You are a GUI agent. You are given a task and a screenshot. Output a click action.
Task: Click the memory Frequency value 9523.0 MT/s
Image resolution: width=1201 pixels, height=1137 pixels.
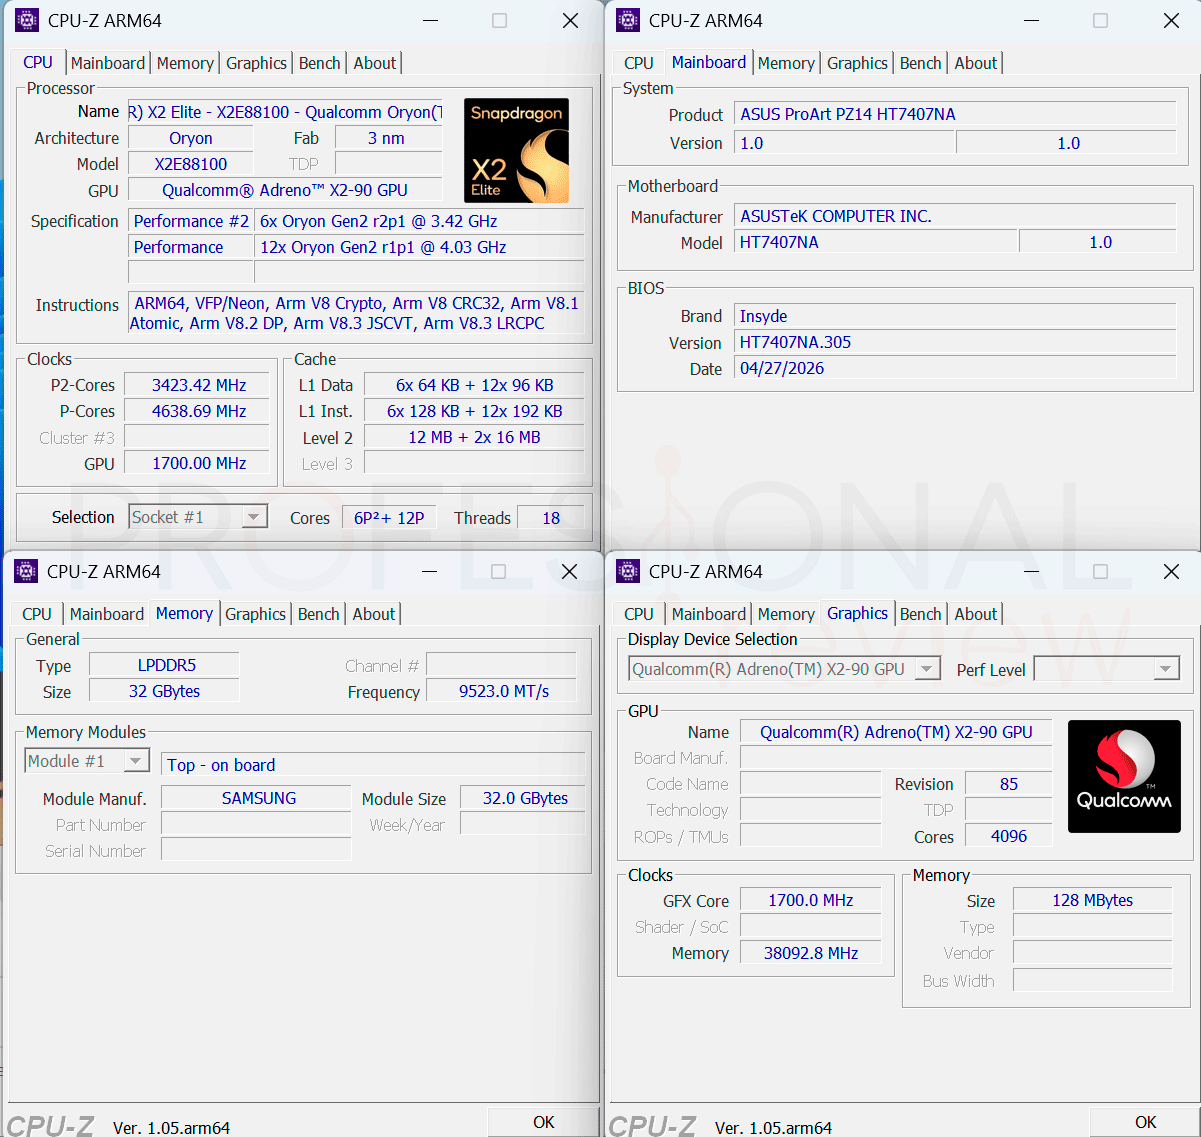coord(503,691)
